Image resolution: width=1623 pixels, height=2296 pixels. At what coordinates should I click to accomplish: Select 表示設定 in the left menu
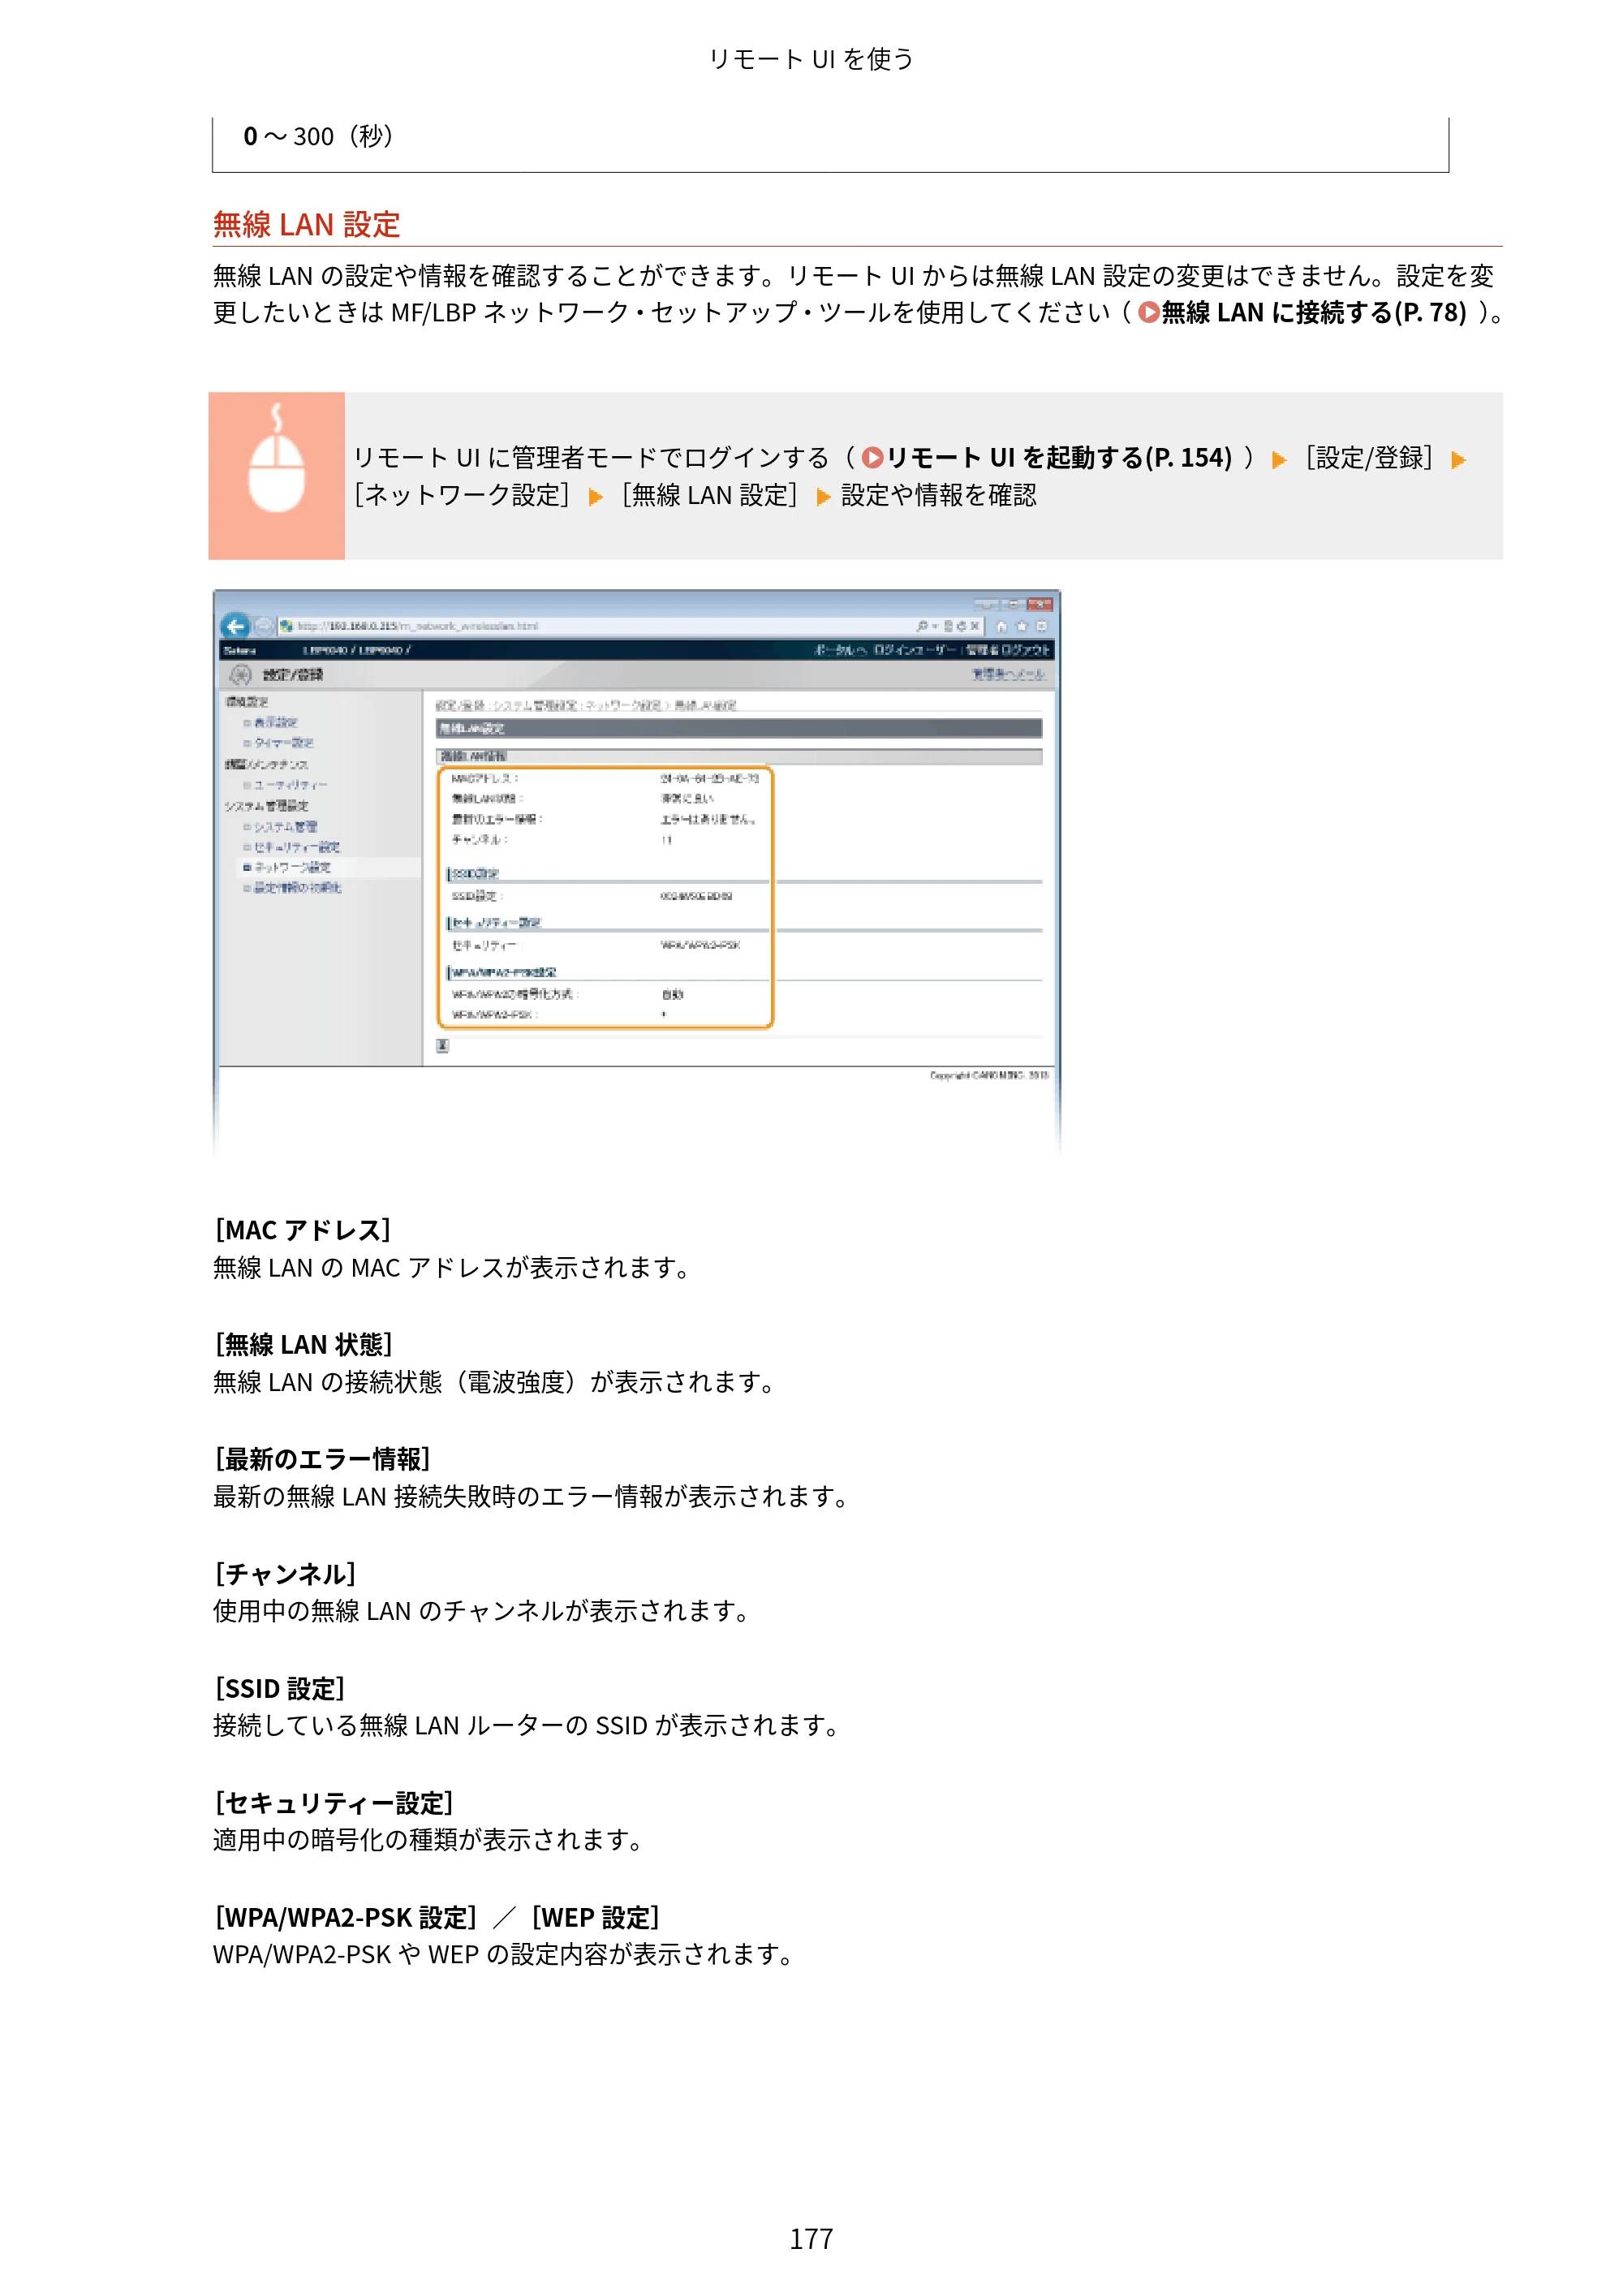tap(275, 722)
